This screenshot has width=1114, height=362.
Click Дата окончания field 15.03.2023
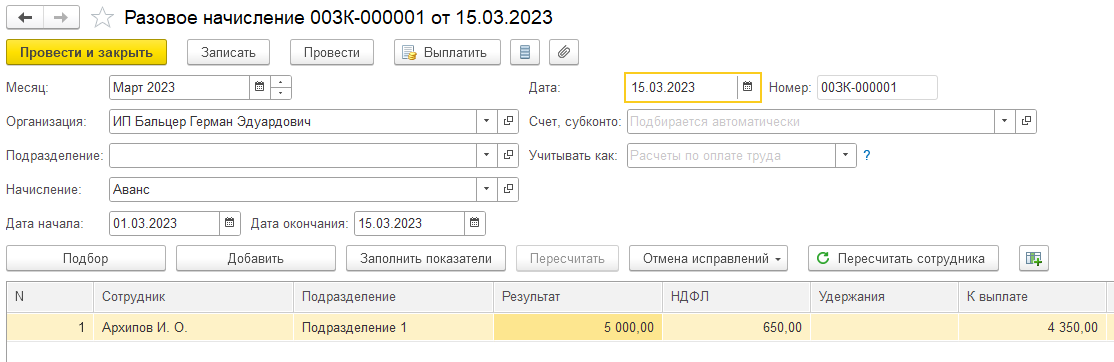click(x=410, y=223)
